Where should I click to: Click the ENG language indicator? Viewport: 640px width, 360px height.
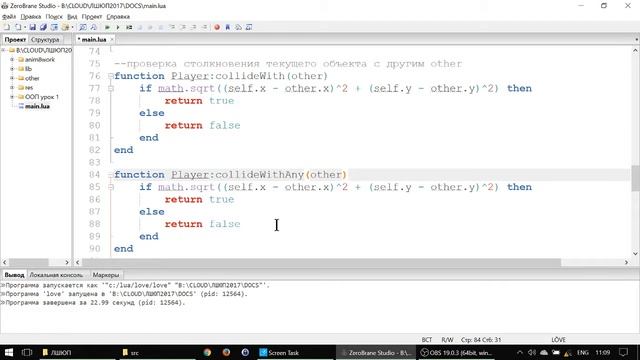click(582, 352)
